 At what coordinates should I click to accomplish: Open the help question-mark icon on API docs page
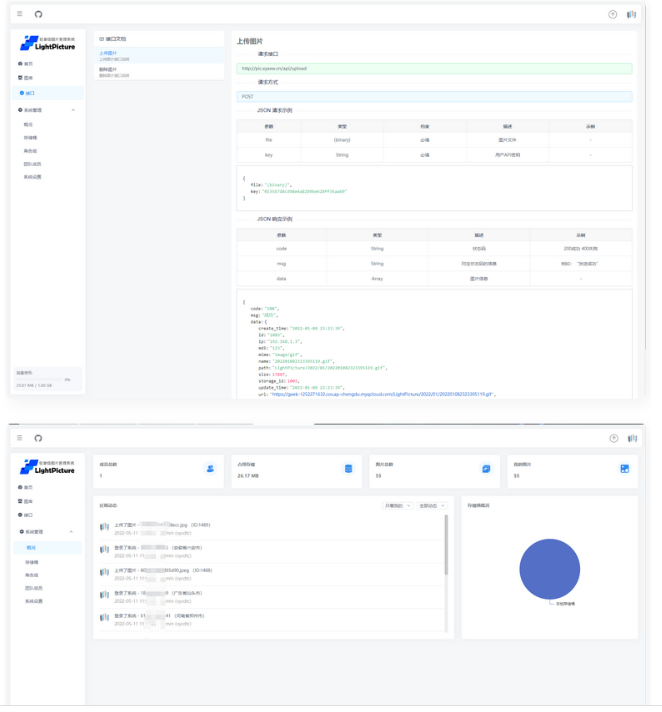click(x=613, y=14)
